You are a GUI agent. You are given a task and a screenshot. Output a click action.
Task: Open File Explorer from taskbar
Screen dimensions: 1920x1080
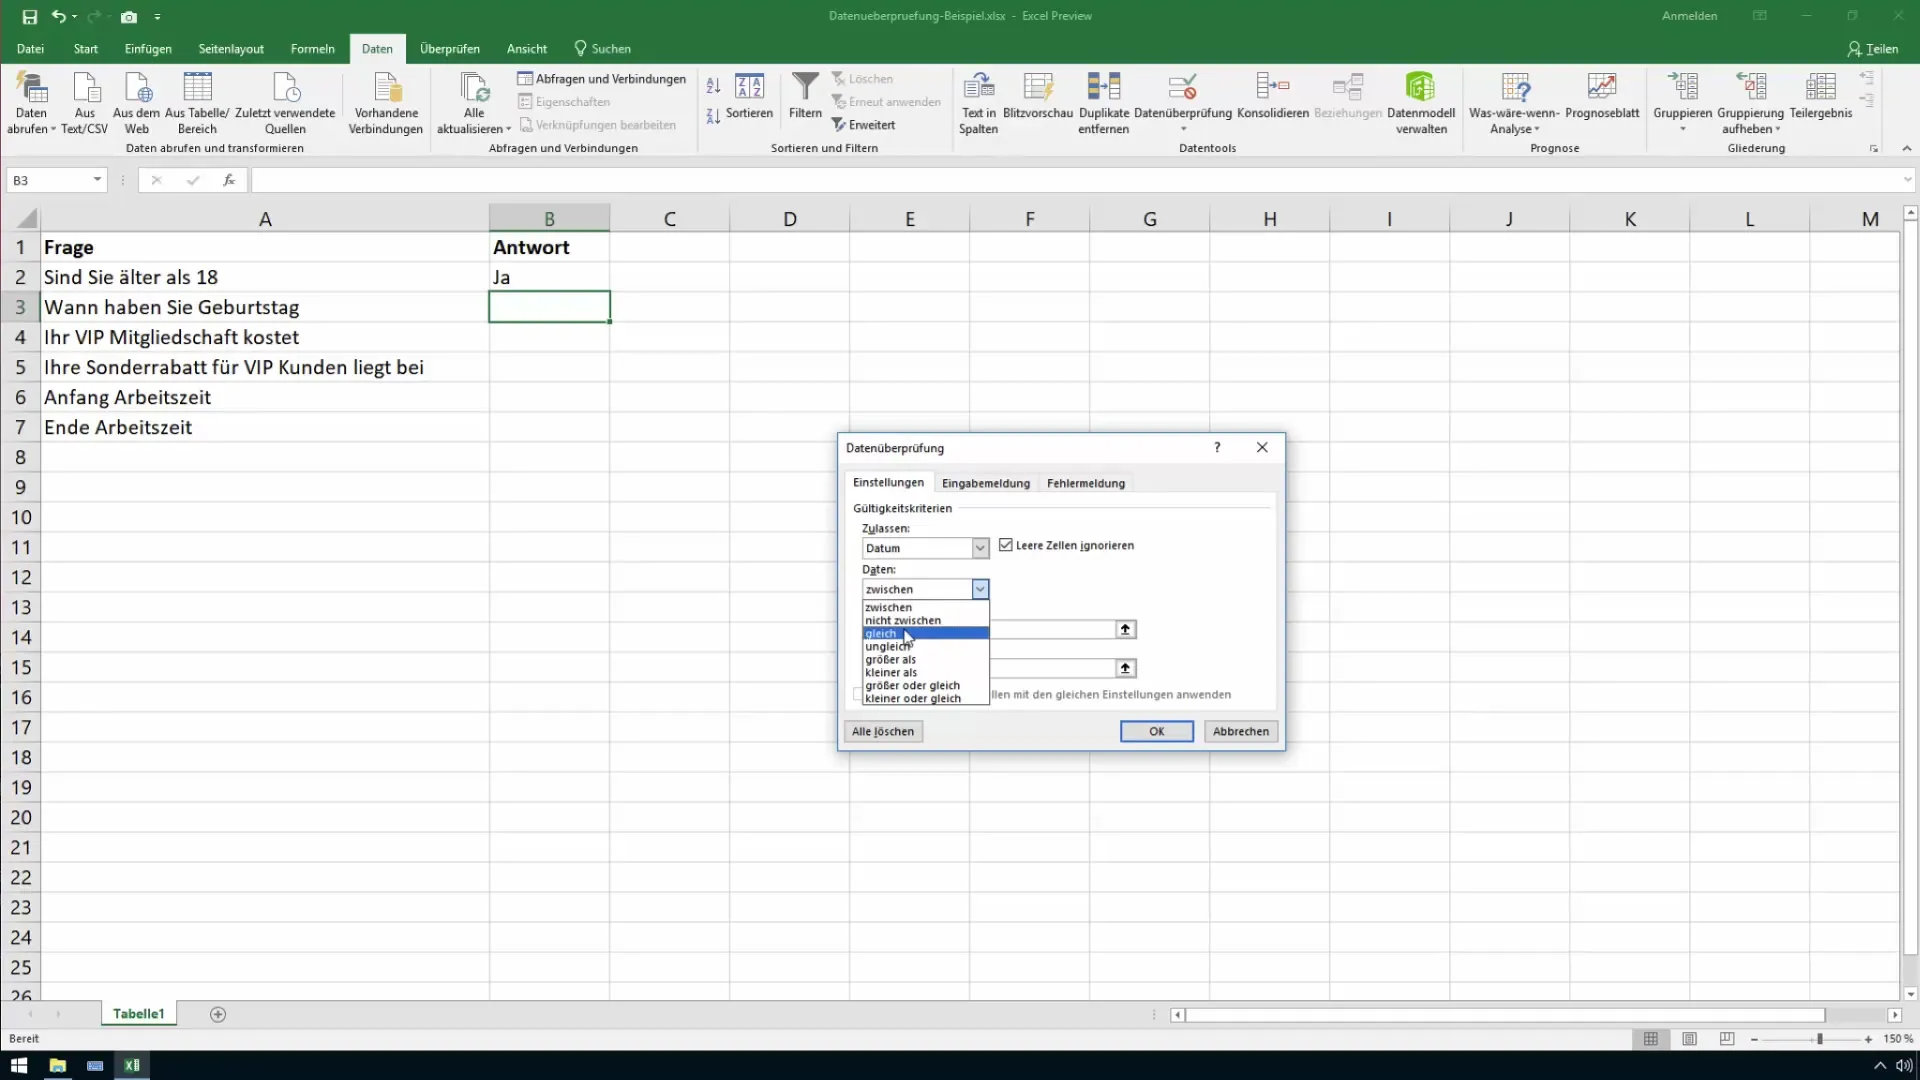[x=57, y=1065]
